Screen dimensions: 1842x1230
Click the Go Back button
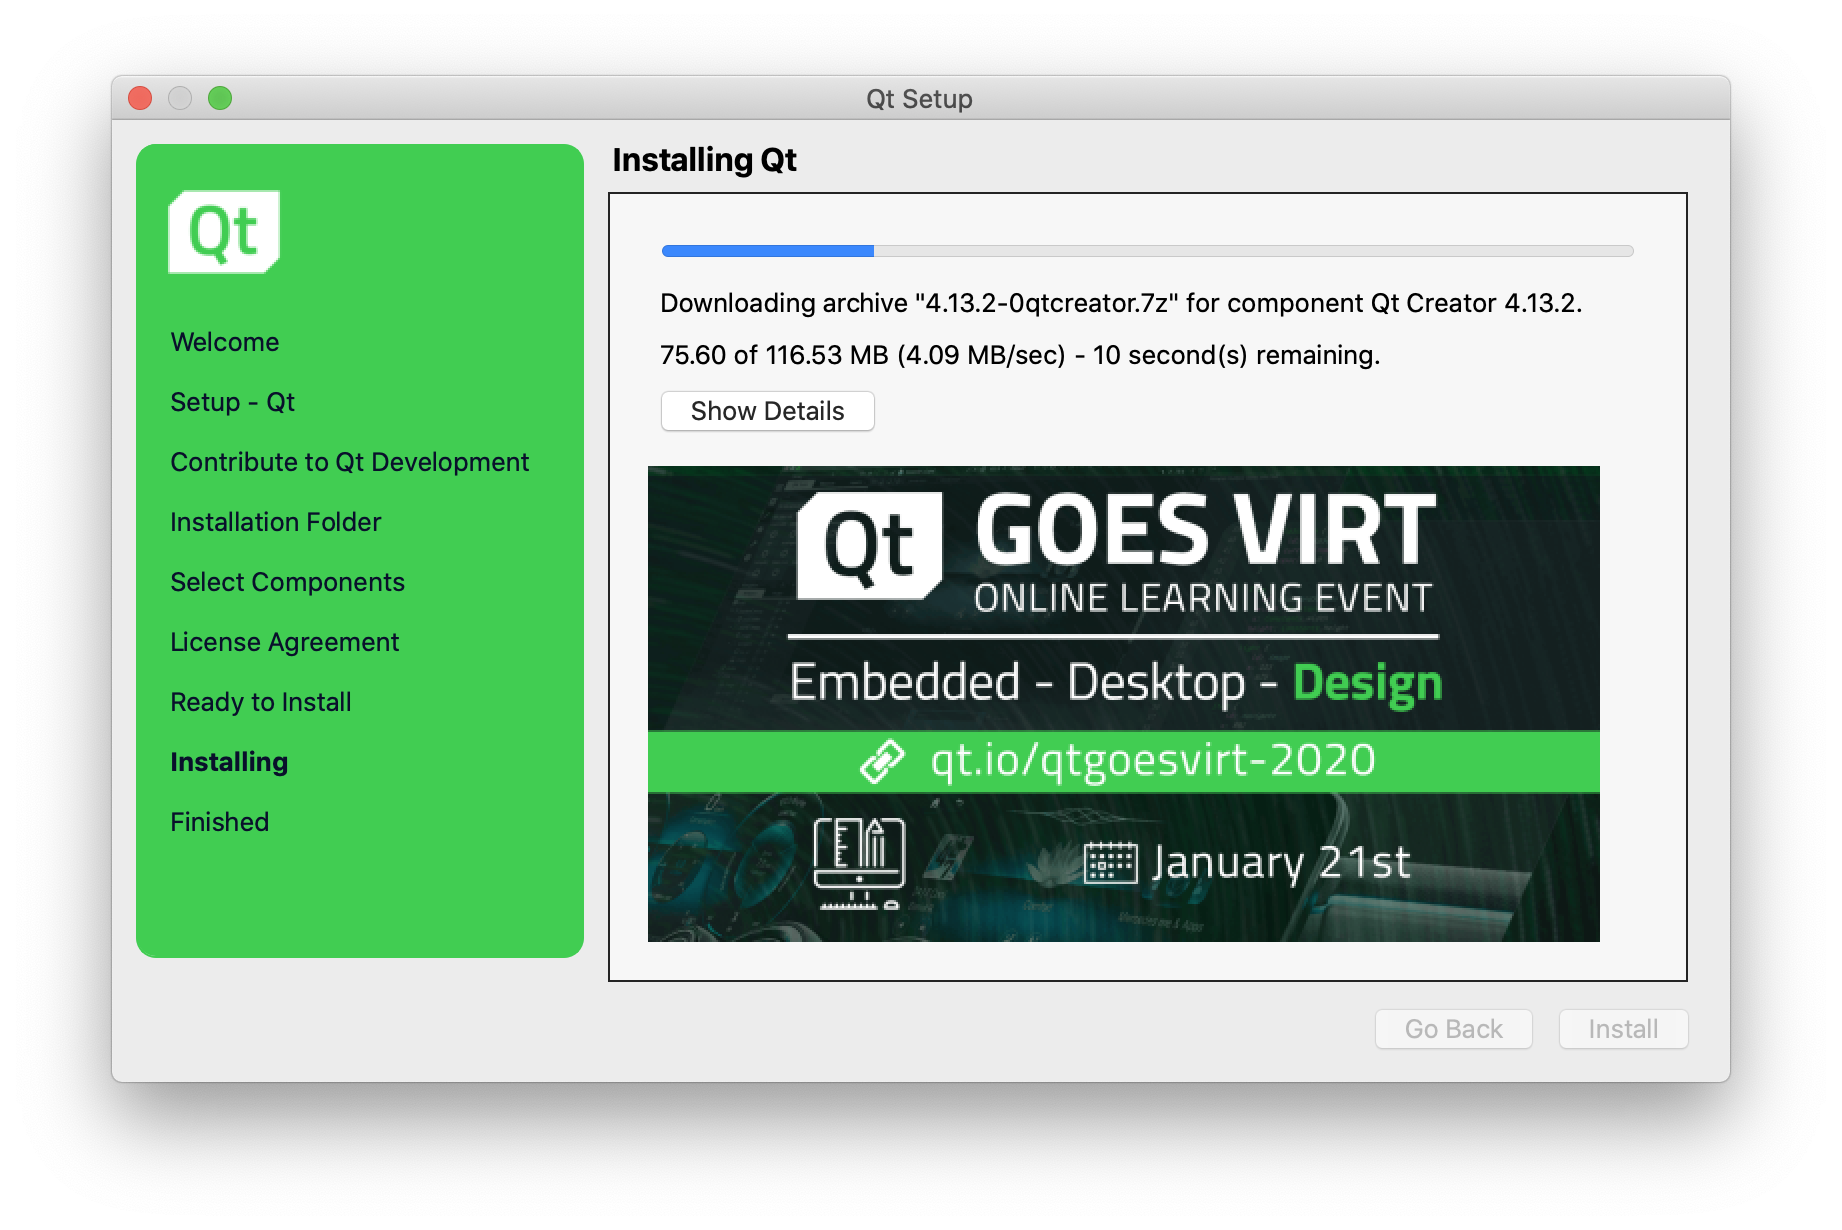(x=1453, y=1029)
